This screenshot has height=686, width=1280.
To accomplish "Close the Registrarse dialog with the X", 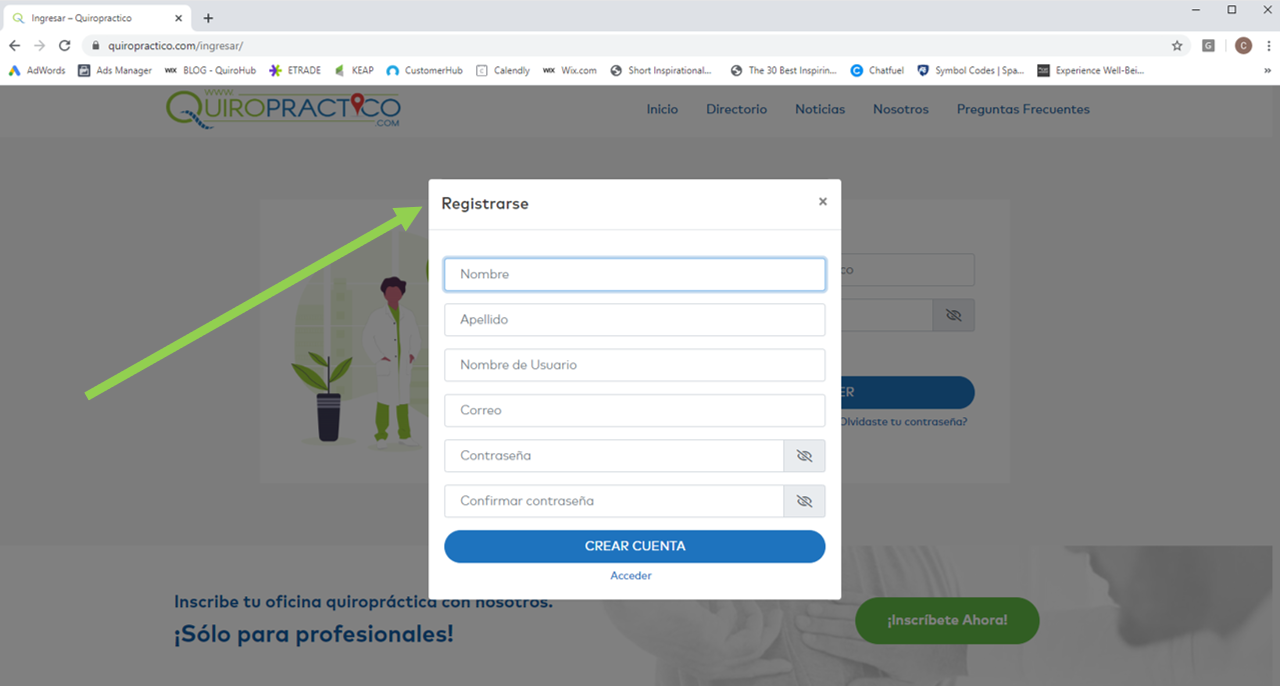I will click(823, 202).
